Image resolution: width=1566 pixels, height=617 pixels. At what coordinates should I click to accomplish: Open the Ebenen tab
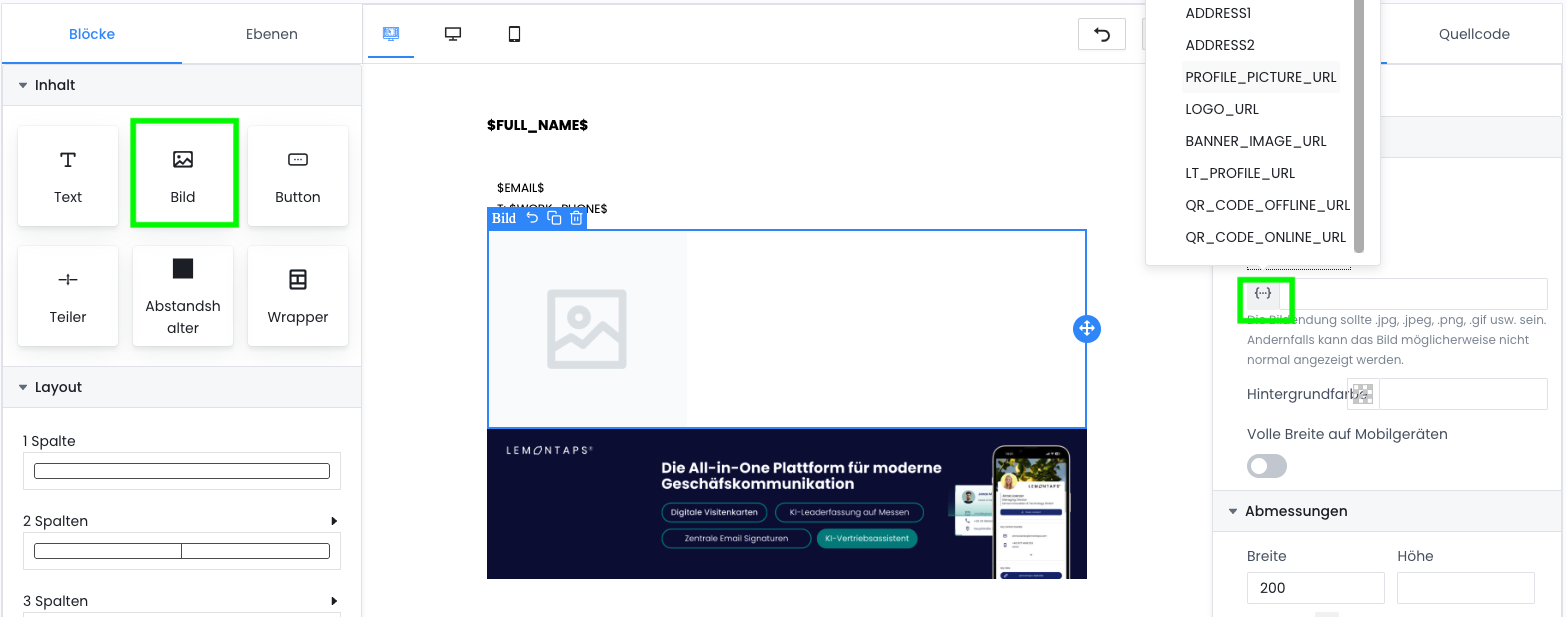coord(272,34)
